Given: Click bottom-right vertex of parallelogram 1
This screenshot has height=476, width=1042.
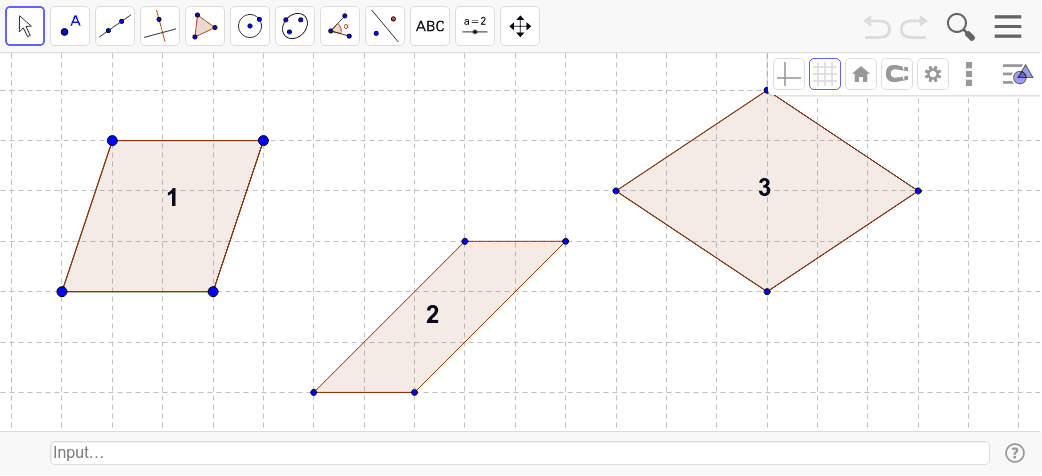Looking at the screenshot, I should (213, 291).
